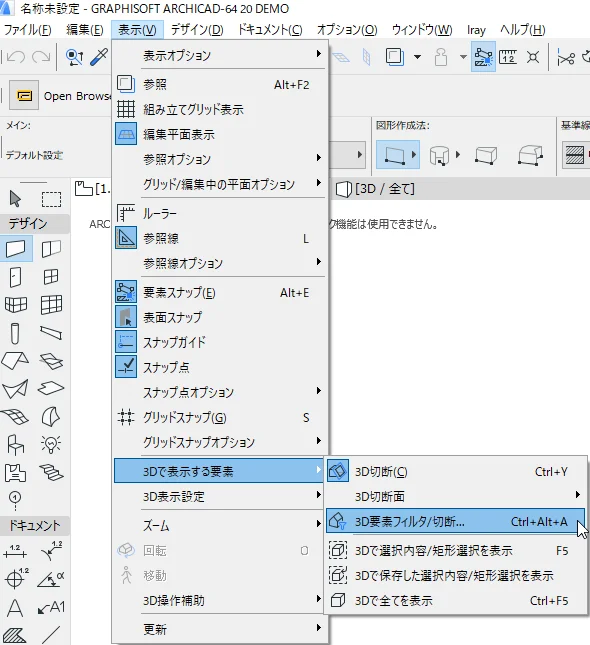Screen dimensions: 590x645
Task: Choose 3D要素フィルタ/切断 menu item
Action: [x=456, y=522]
